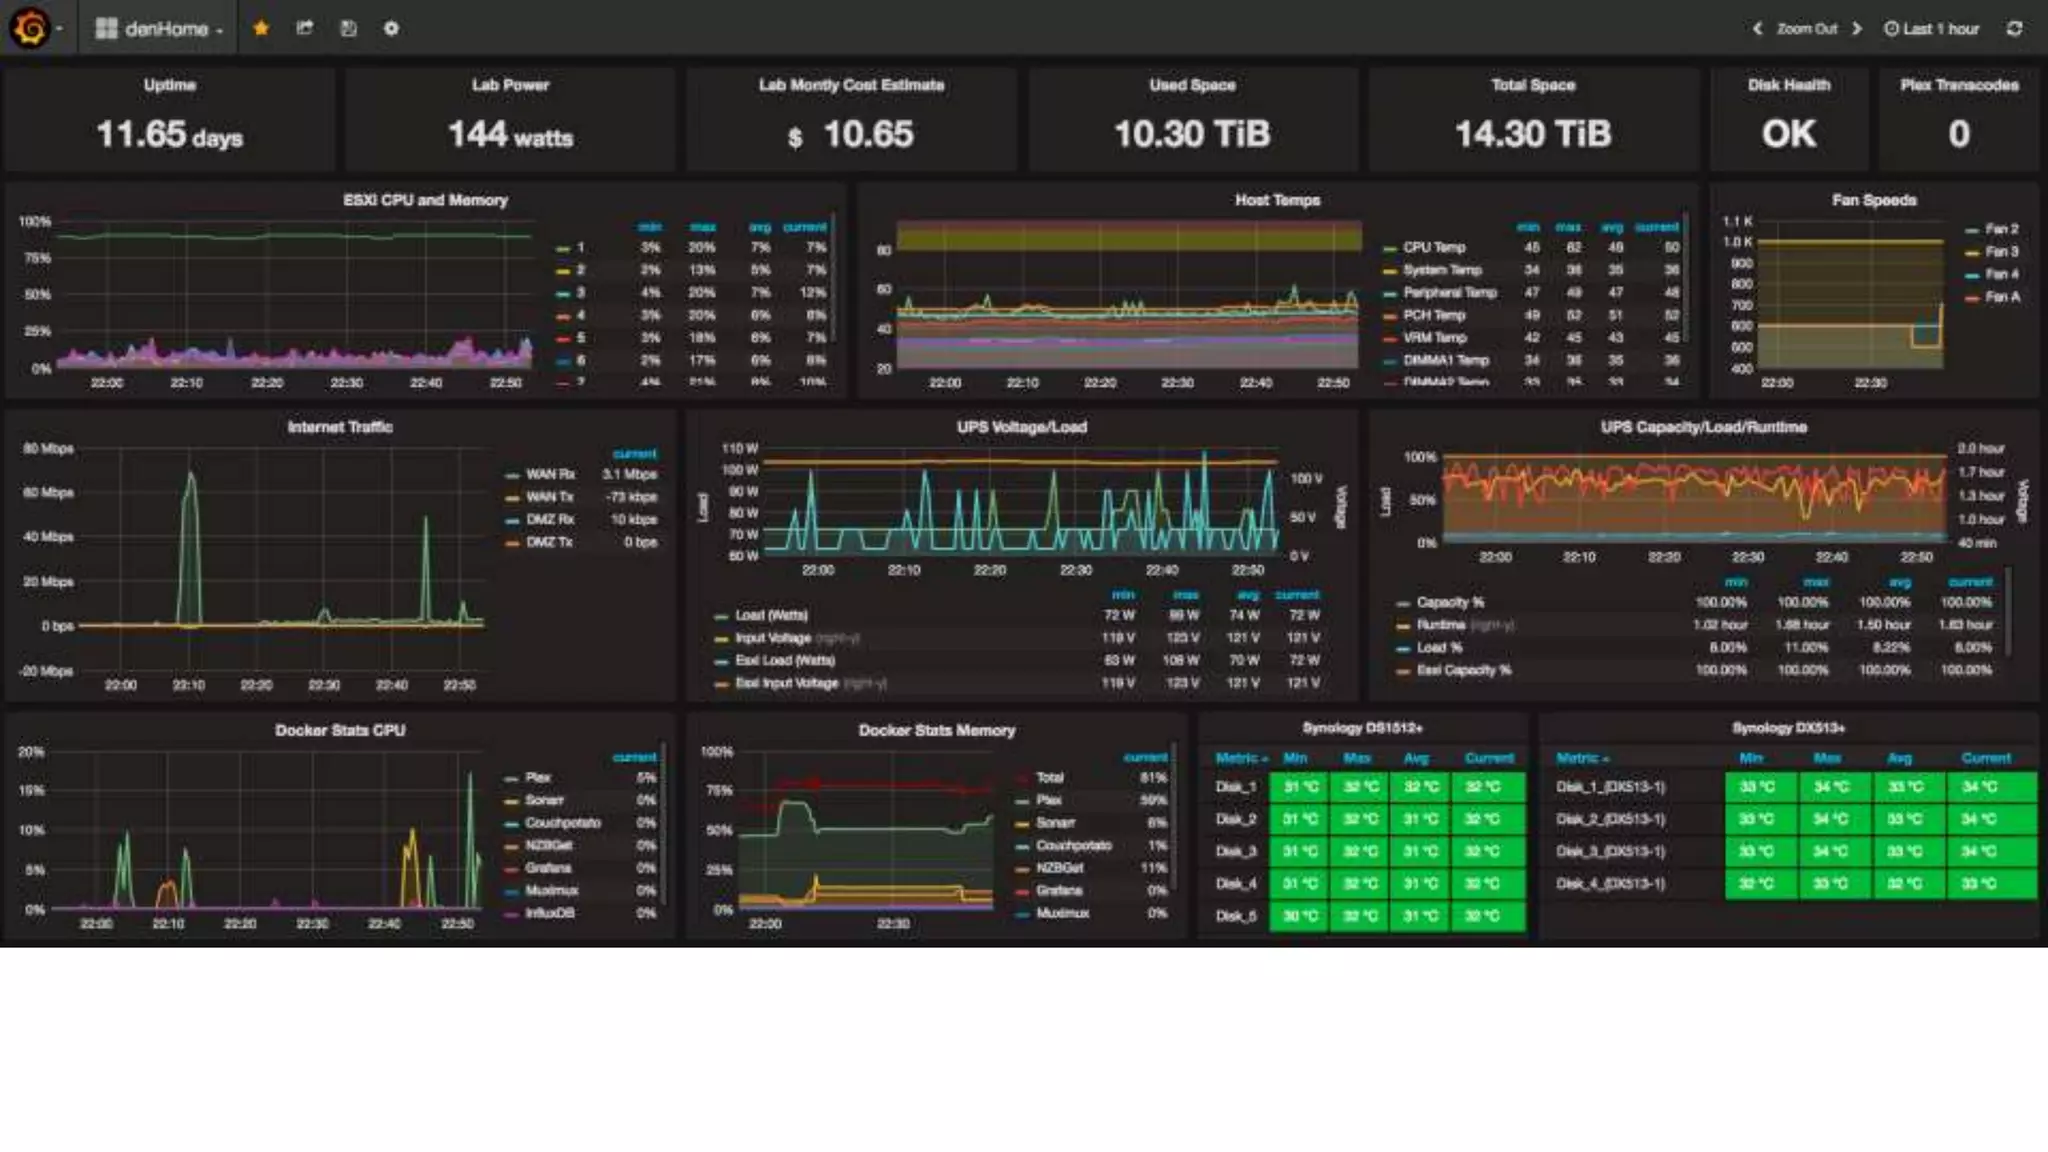Toggle Plex series in Docker Stats CPU legend
Viewport: 2048px width, 1152px height.
pos(538,777)
